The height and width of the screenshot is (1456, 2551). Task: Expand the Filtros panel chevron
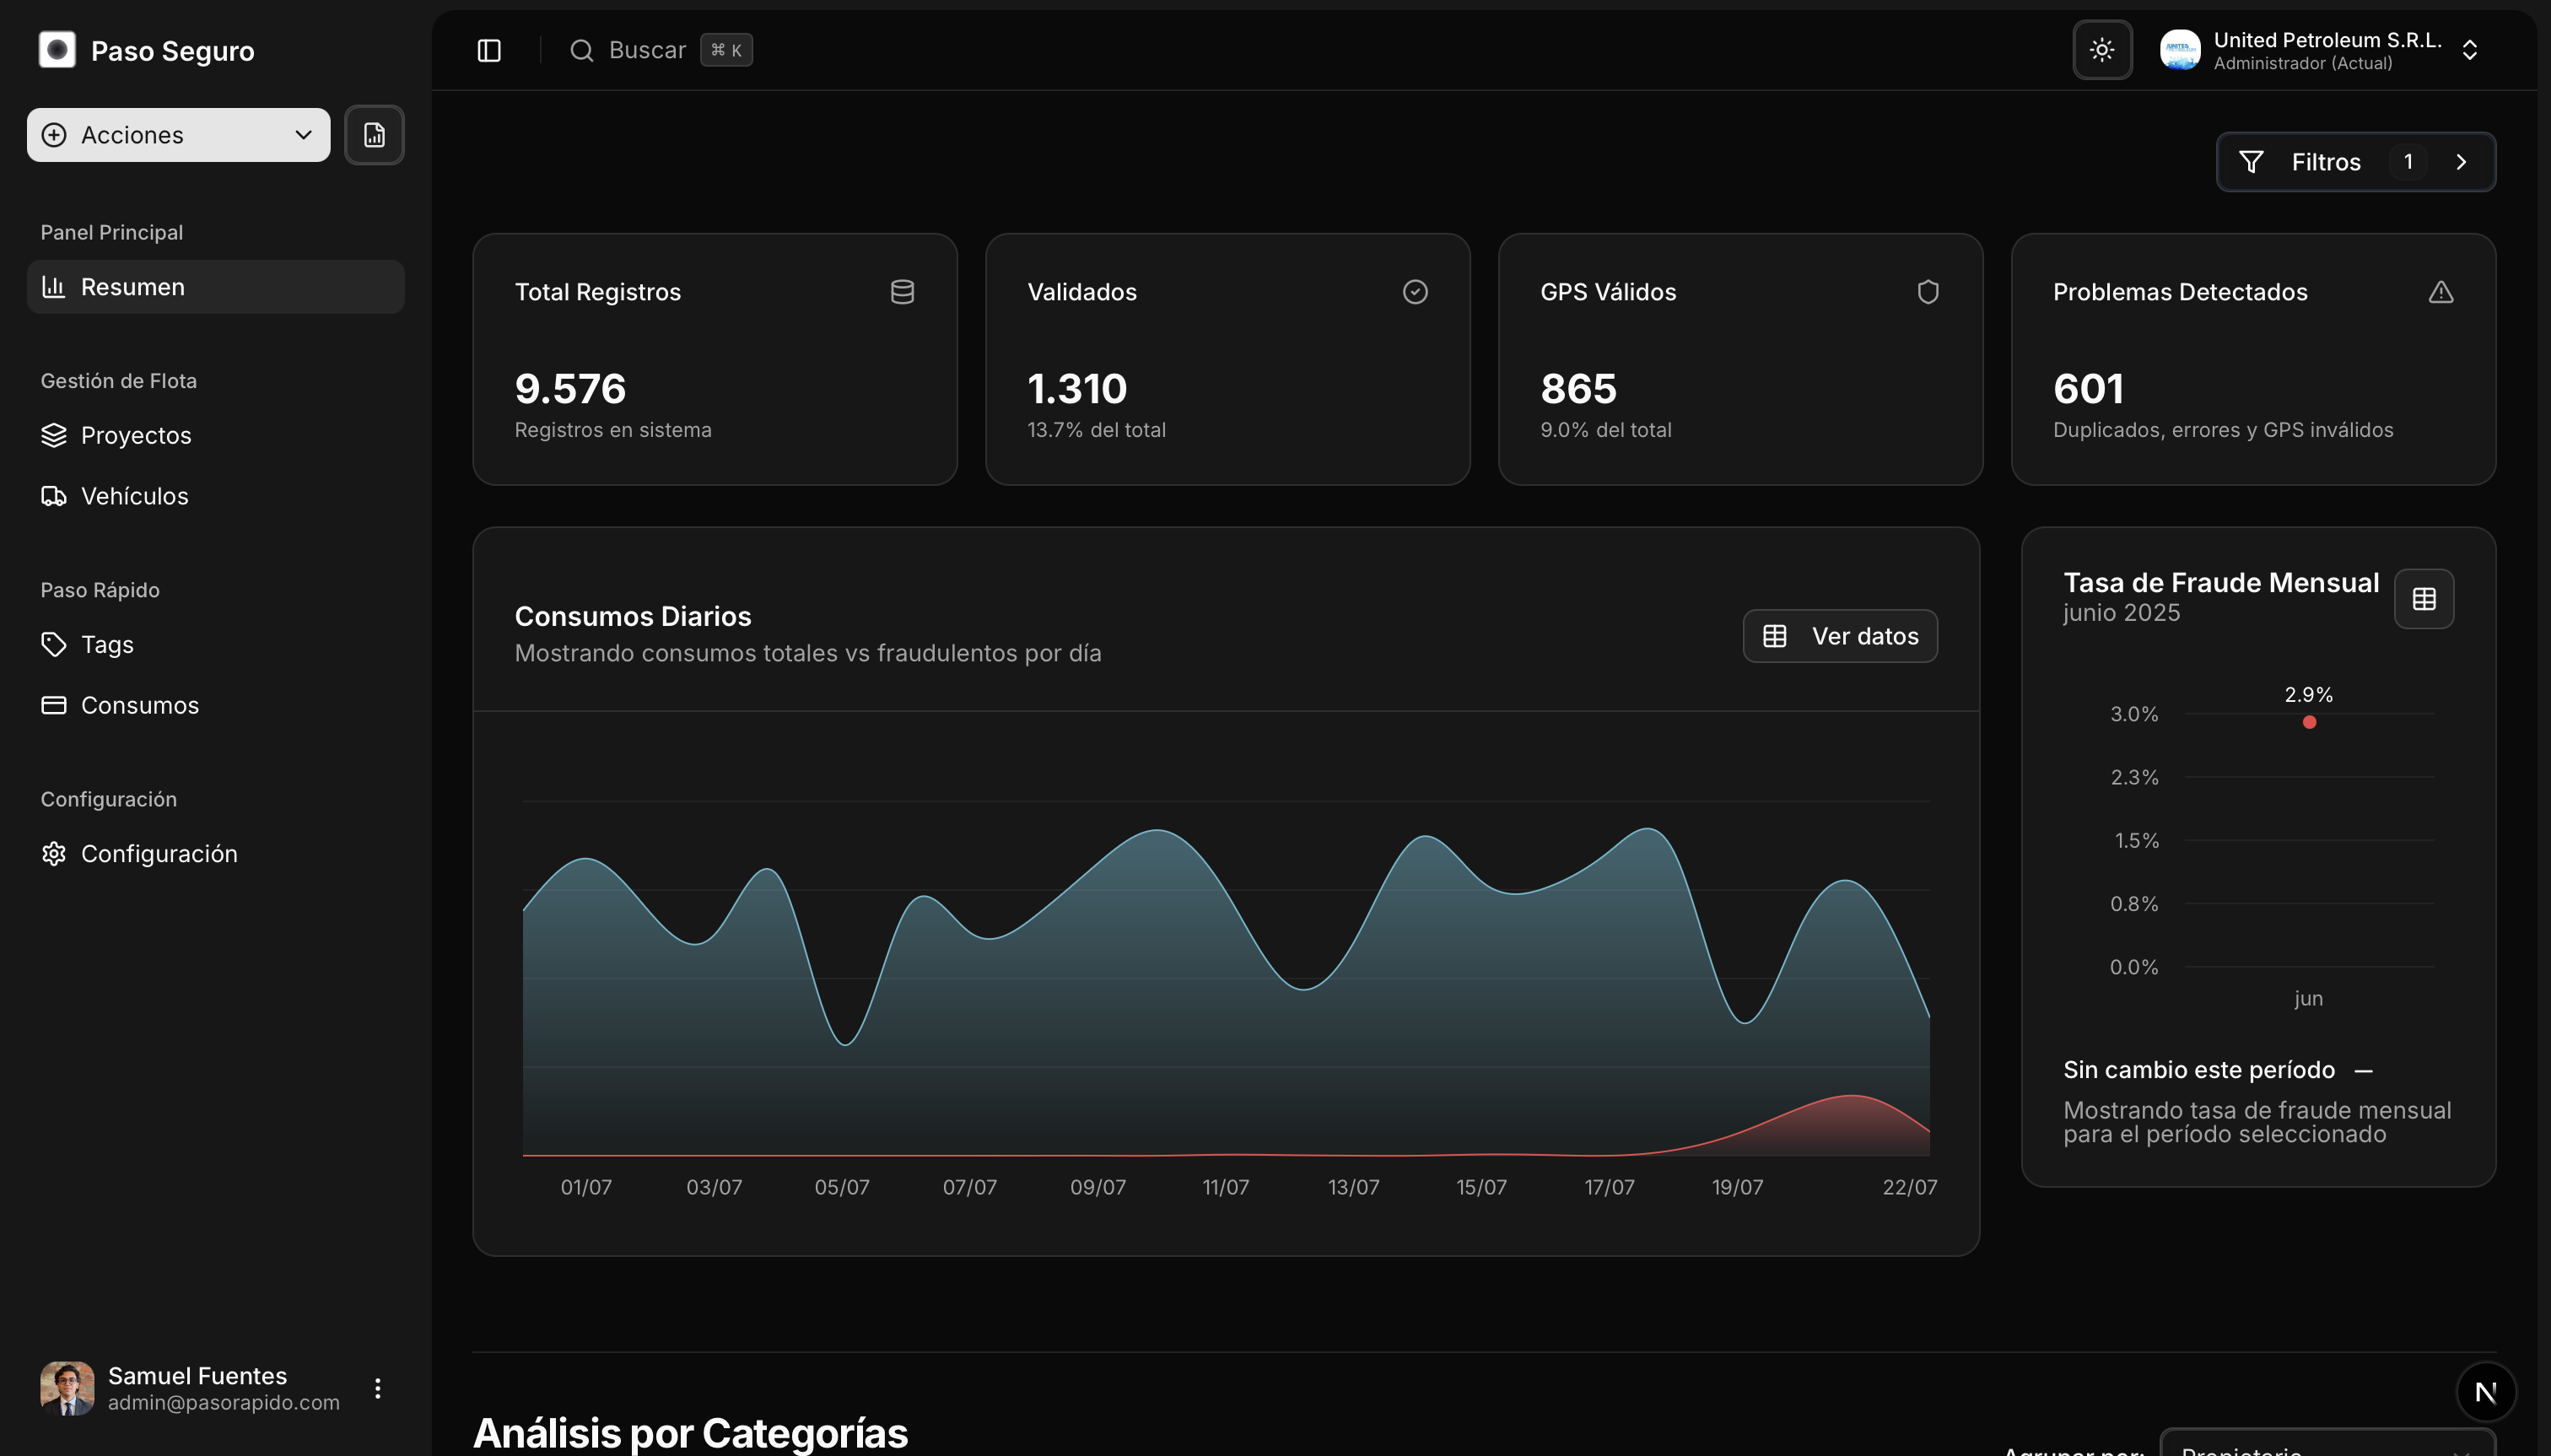tap(2462, 161)
